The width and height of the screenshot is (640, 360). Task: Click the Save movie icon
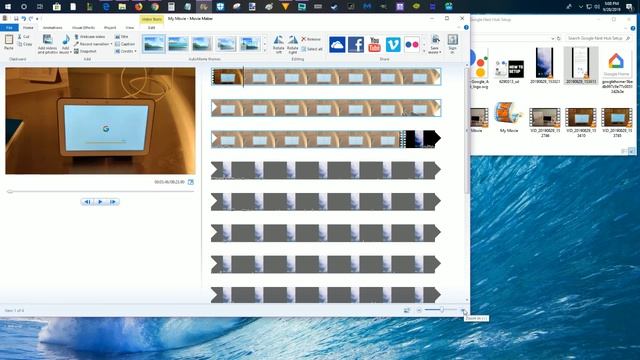pyautogui.click(x=435, y=40)
